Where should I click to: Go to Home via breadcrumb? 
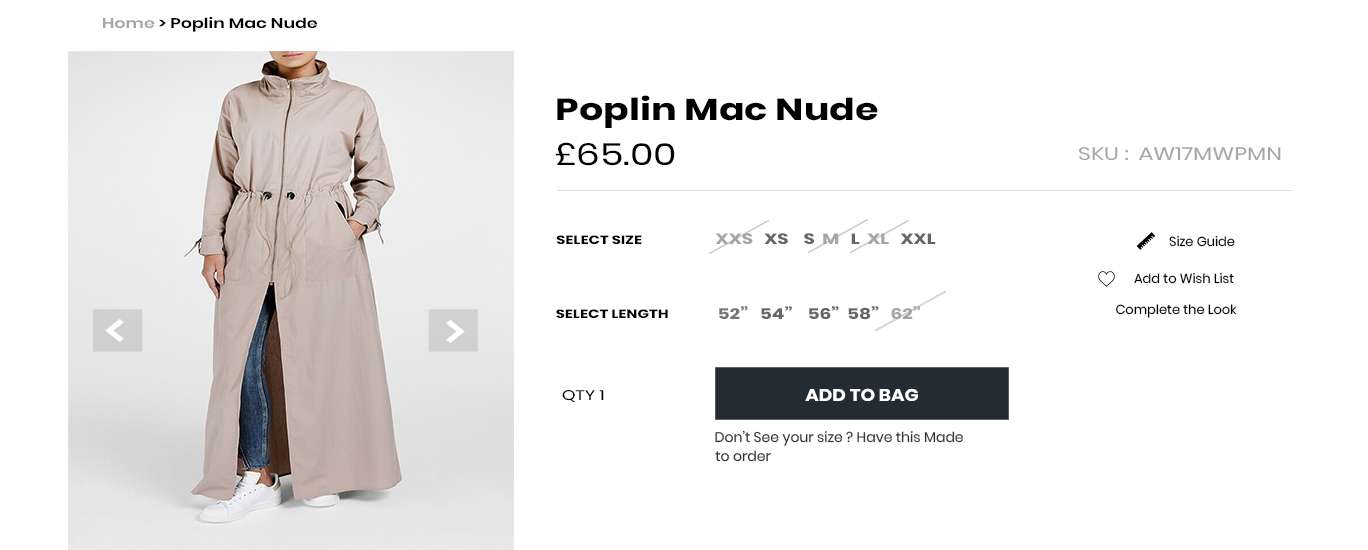(x=128, y=23)
